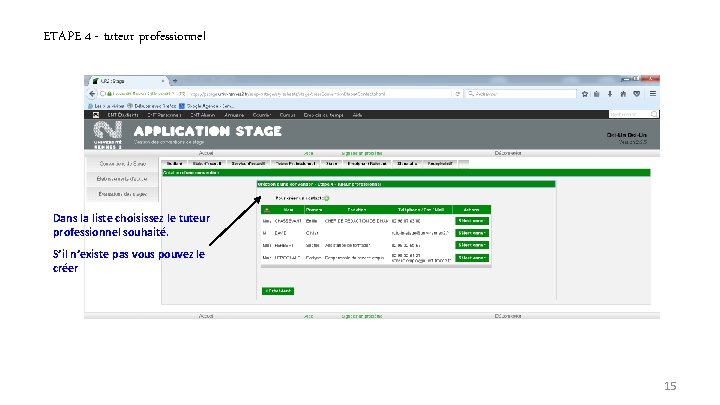Image resolution: width=720 pixels, height=405 pixels.
Task: Open ENT Alumni in the black menu bar
Action: (x=202, y=115)
